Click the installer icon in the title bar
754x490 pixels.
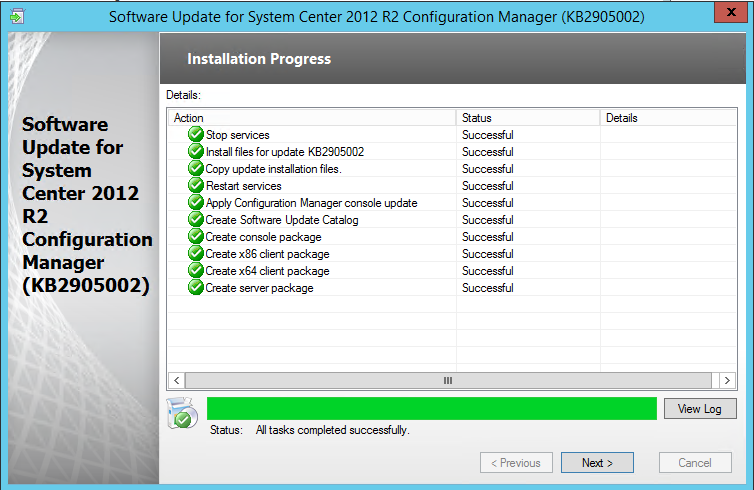pos(17,16)
